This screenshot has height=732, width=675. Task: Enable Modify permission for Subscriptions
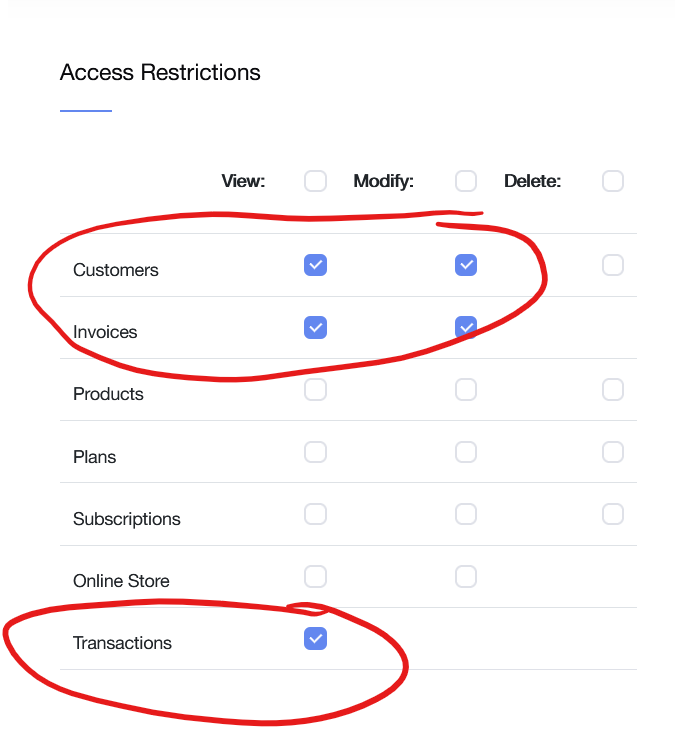[466, 514]
